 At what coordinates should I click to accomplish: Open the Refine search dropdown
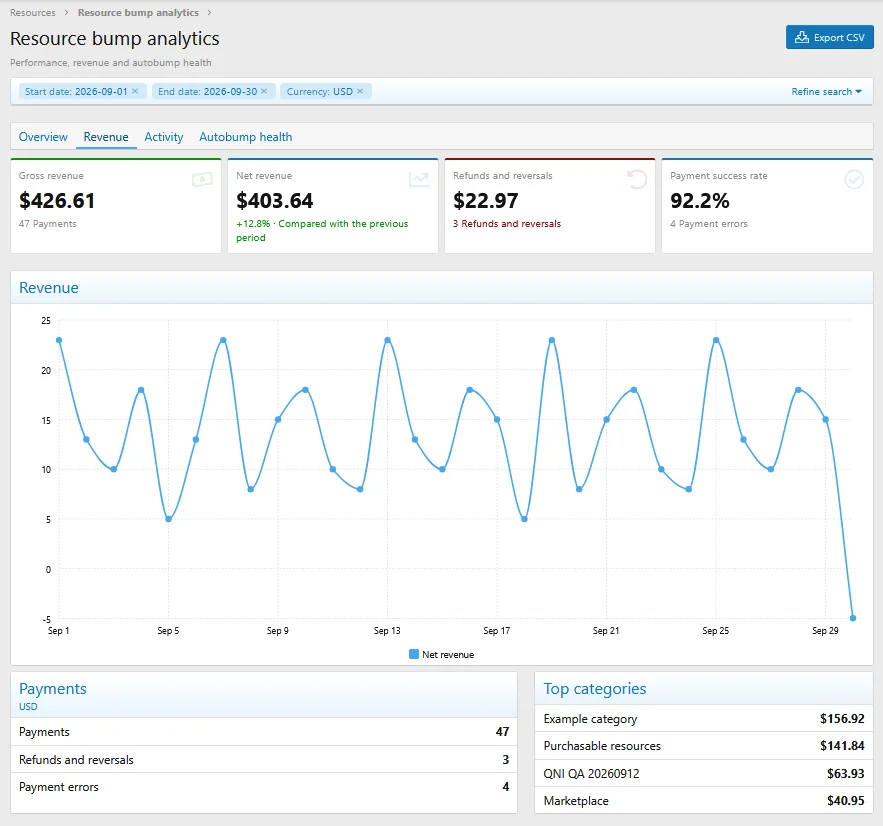tap(826, 91)
